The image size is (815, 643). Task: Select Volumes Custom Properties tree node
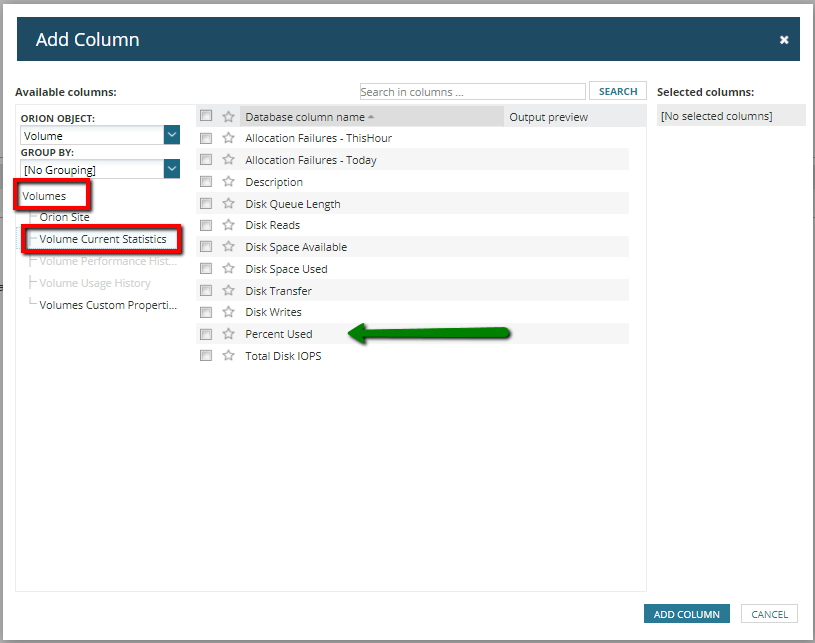pyautogui.click(x=108, y=305)
